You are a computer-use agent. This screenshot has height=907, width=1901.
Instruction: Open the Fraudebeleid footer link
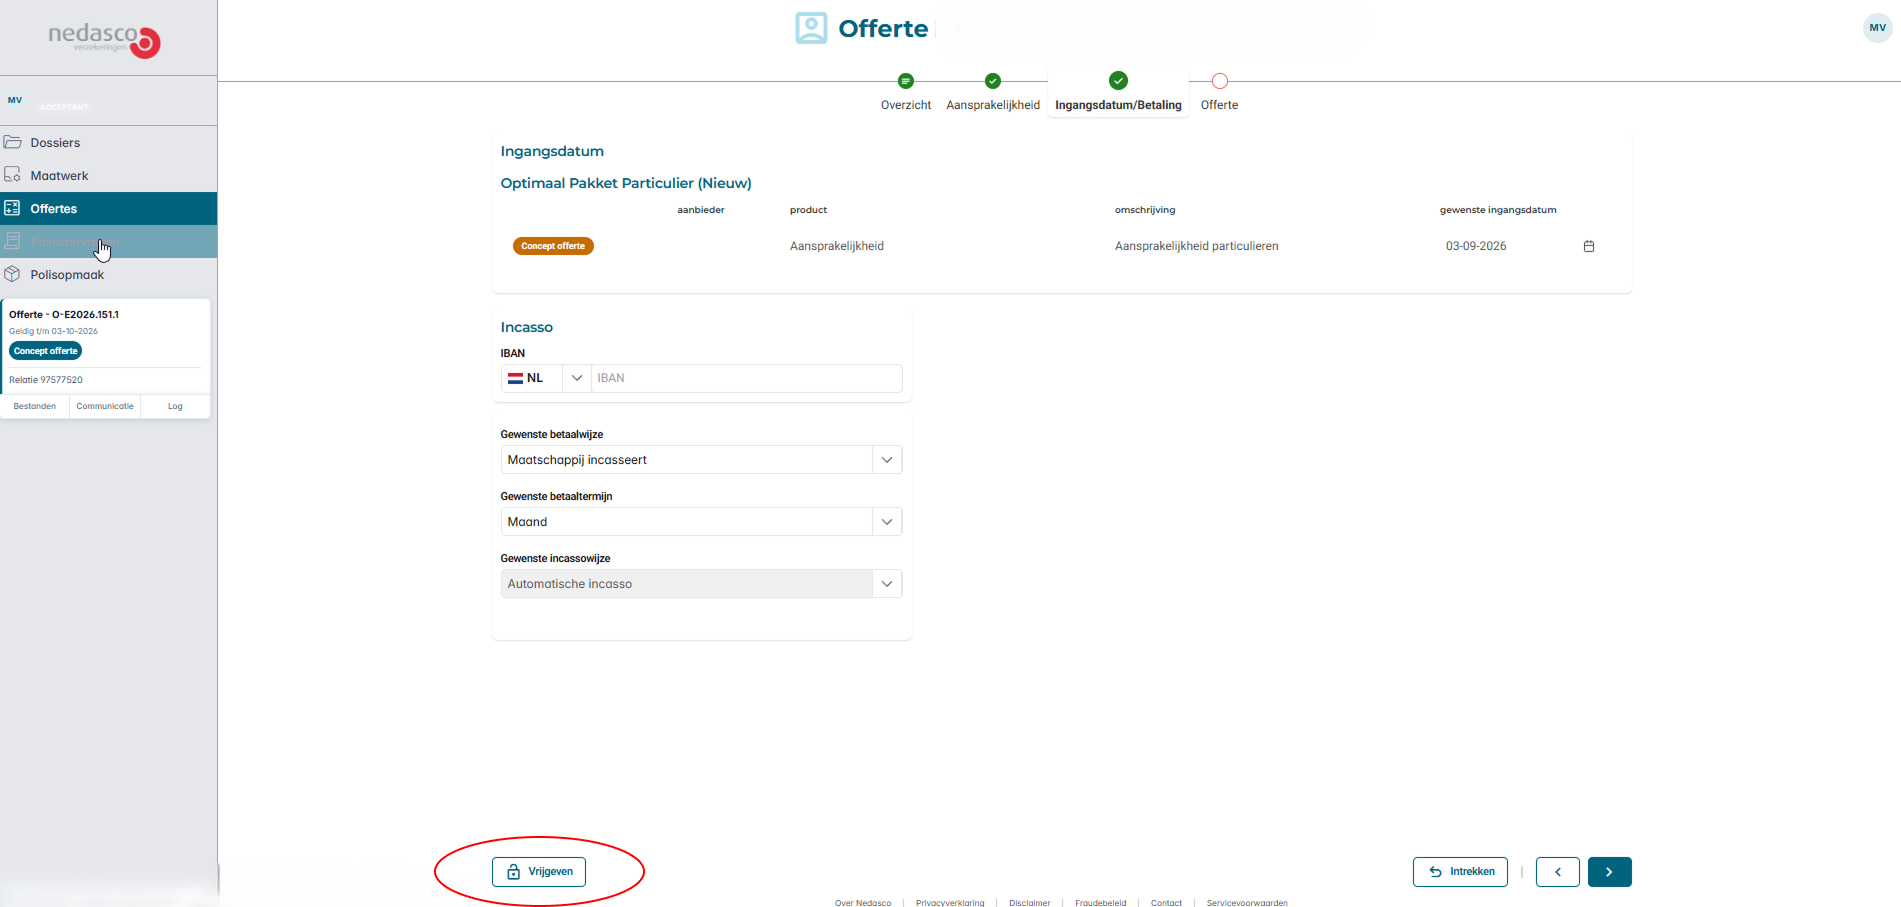coord(1100,902)
